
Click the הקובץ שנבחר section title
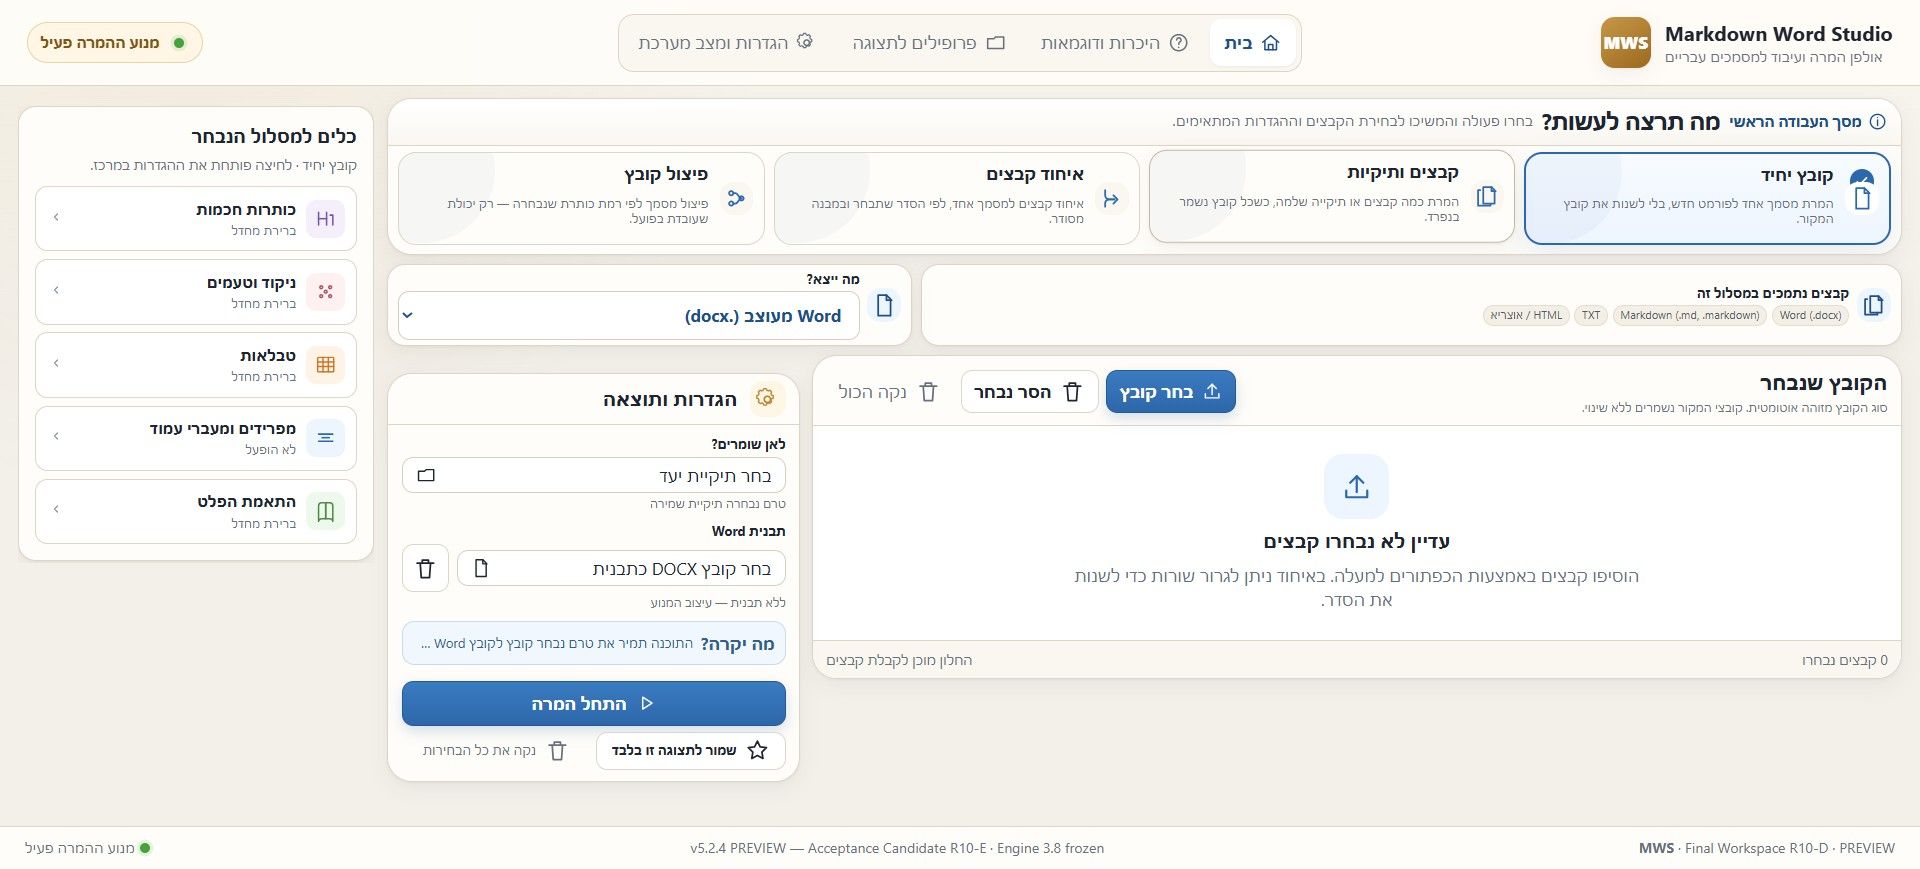click(1823, 383)
